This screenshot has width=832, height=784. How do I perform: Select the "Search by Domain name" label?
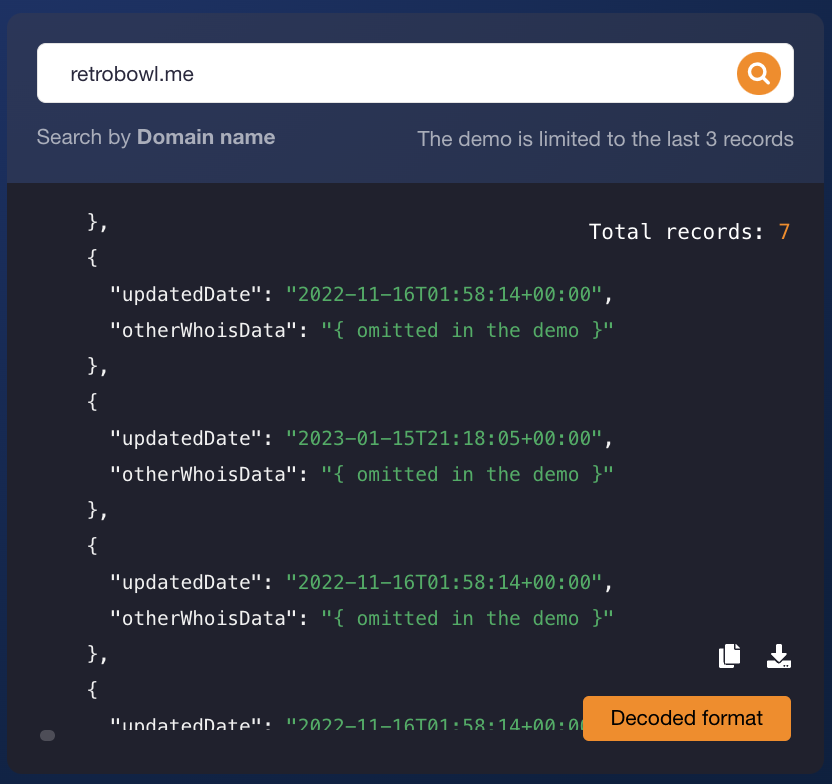(x=156, y=137)
